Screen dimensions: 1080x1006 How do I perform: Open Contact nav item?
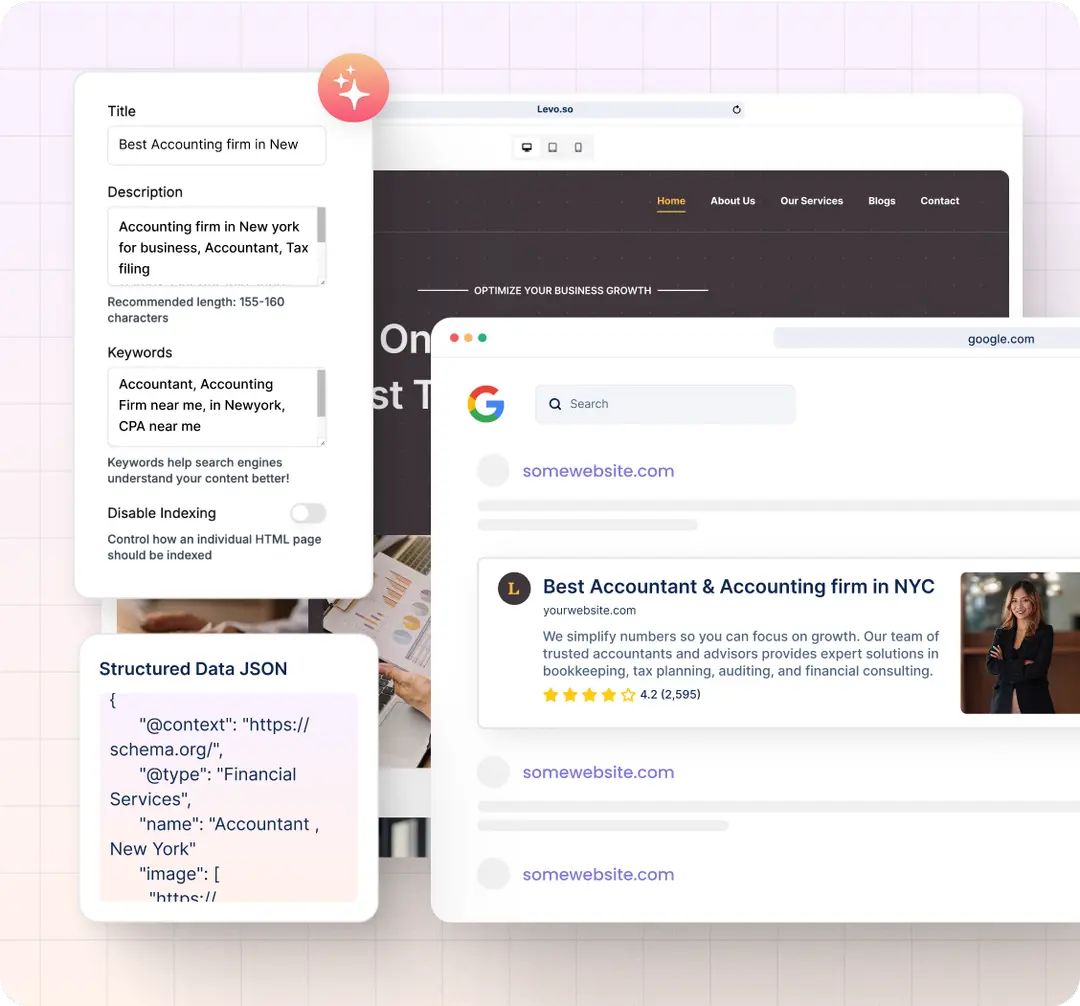[939, 201]
